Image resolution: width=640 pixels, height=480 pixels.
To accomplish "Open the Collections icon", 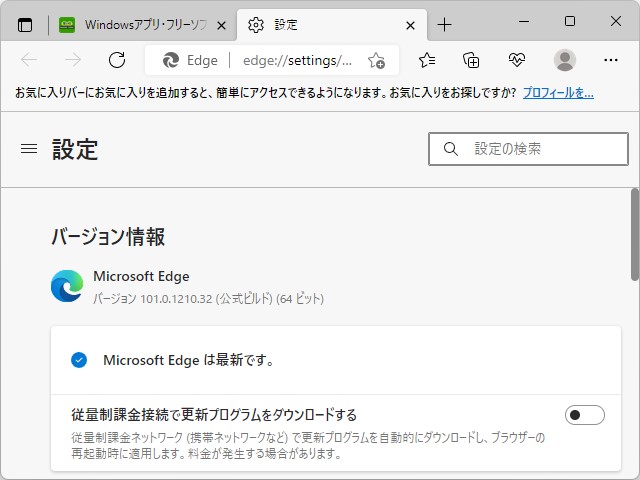I will click(x=471, y=60).
